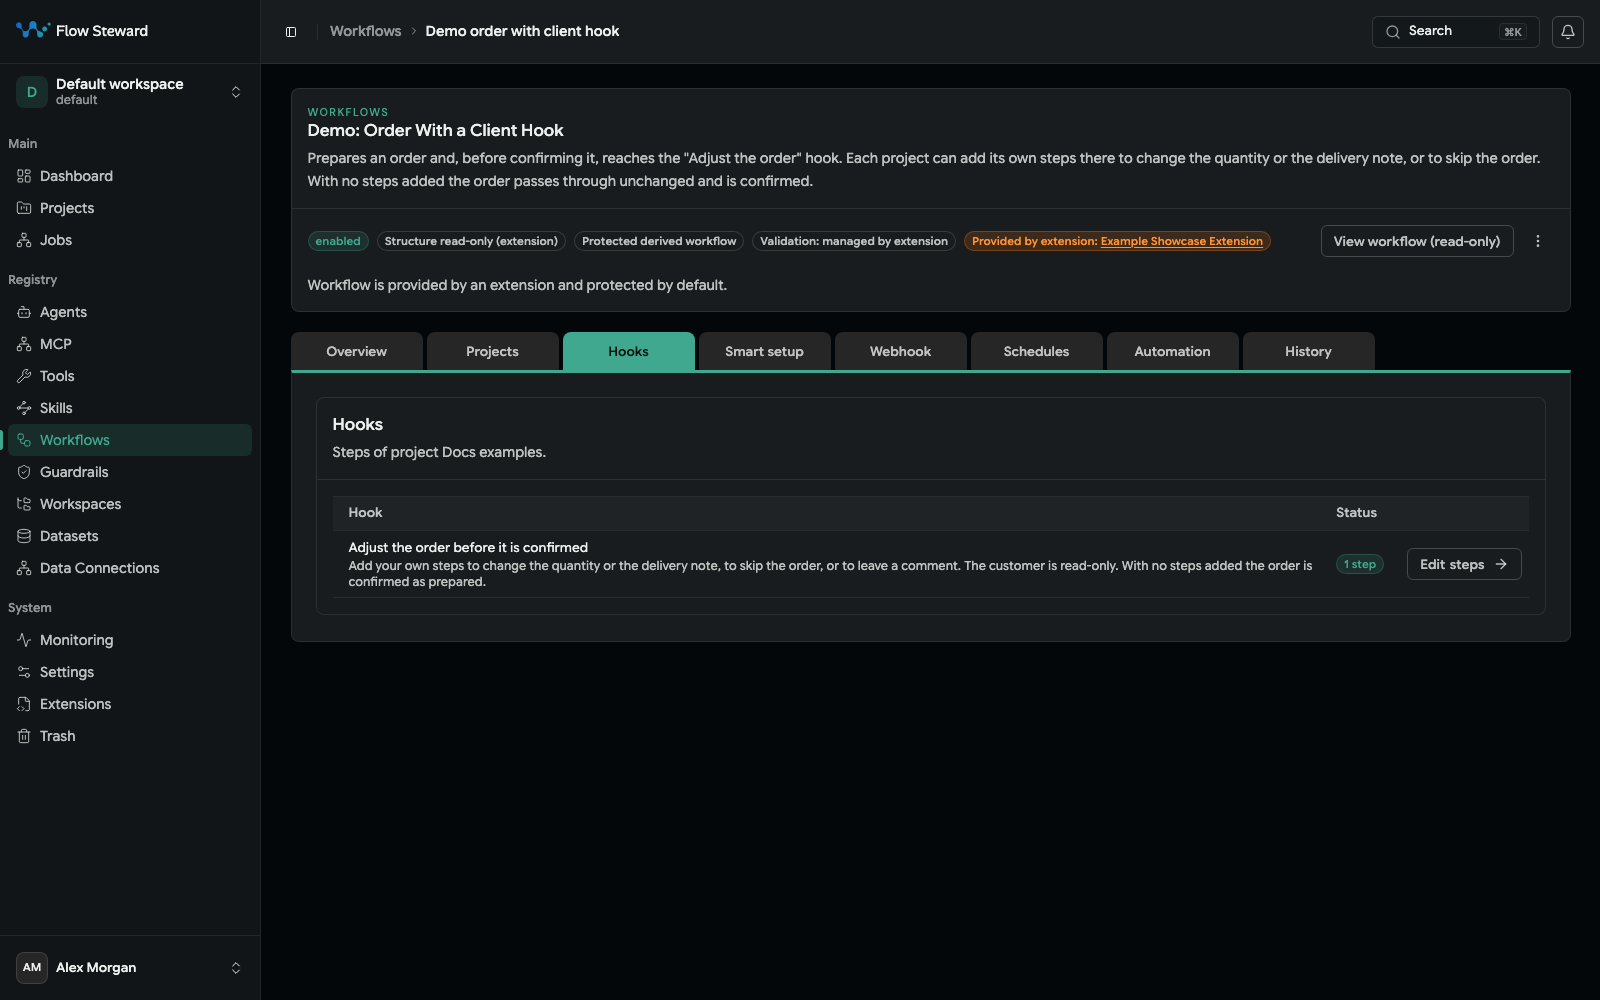1600x1000 pixels.
Task: Click the Projects sidebar icon
Action: (x=24, y=208)
